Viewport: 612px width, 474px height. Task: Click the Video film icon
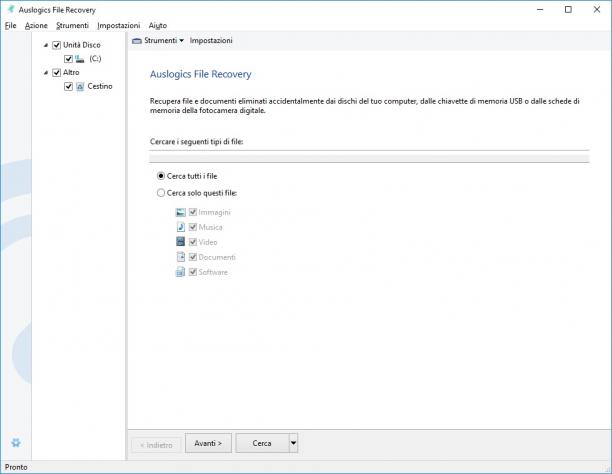tap(180, 242)
